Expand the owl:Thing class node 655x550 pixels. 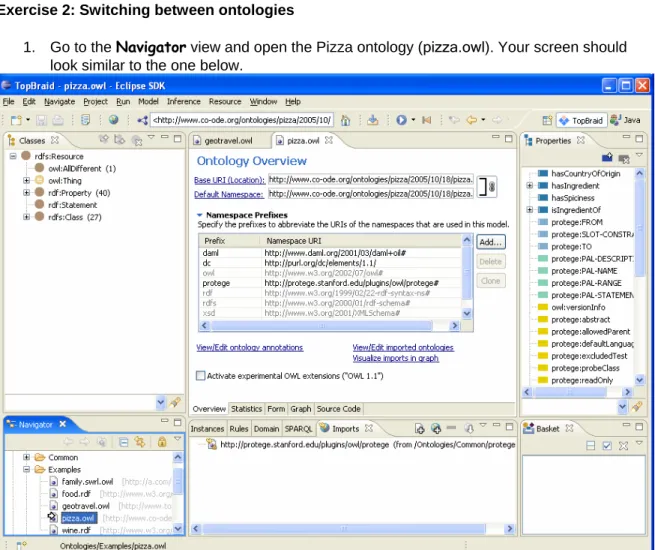pos(26,180)
